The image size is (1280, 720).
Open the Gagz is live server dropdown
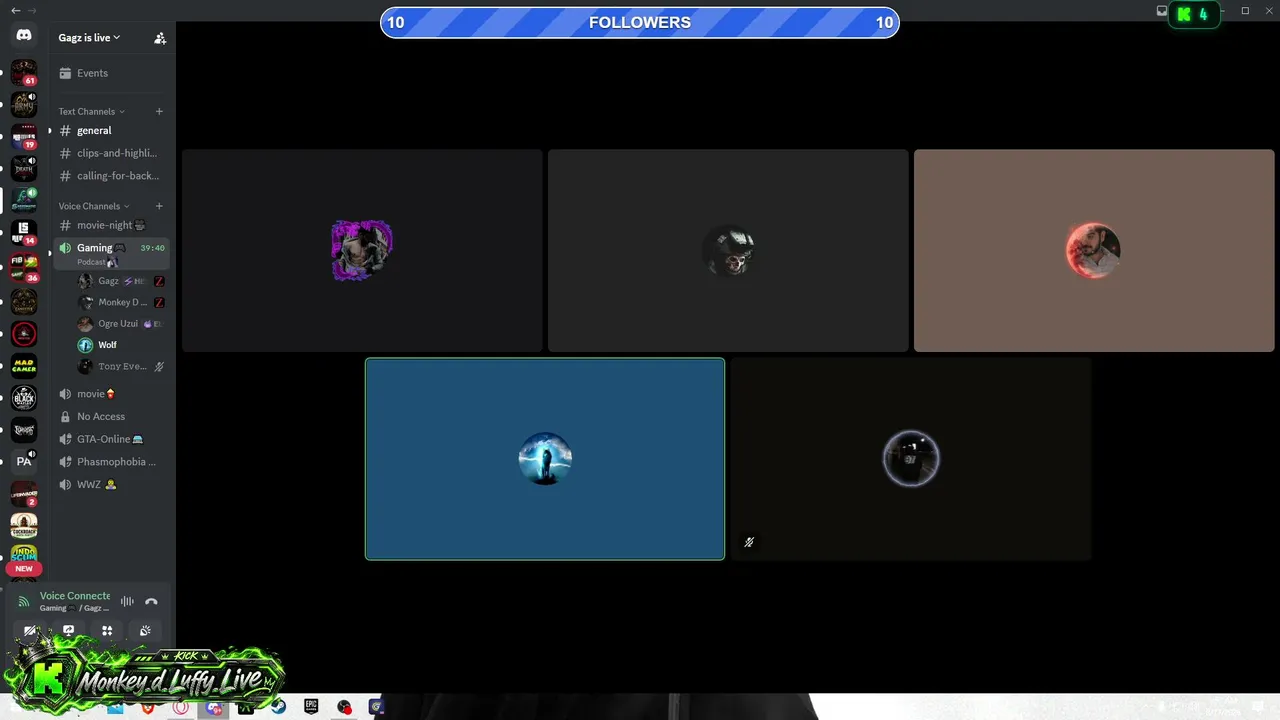pyautogui.click(x=89, y=38)
